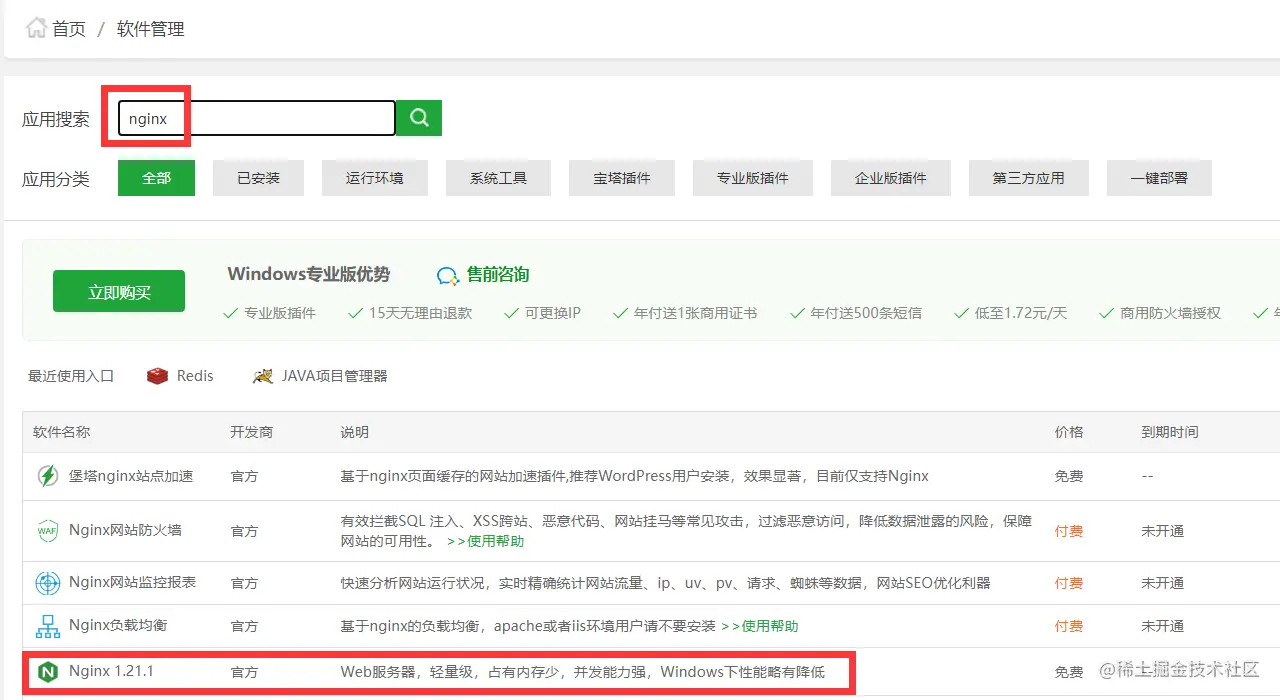Open the Redis recent entry
The height and width of the screenshot is (700, 1280).
[x=195, y=376]
